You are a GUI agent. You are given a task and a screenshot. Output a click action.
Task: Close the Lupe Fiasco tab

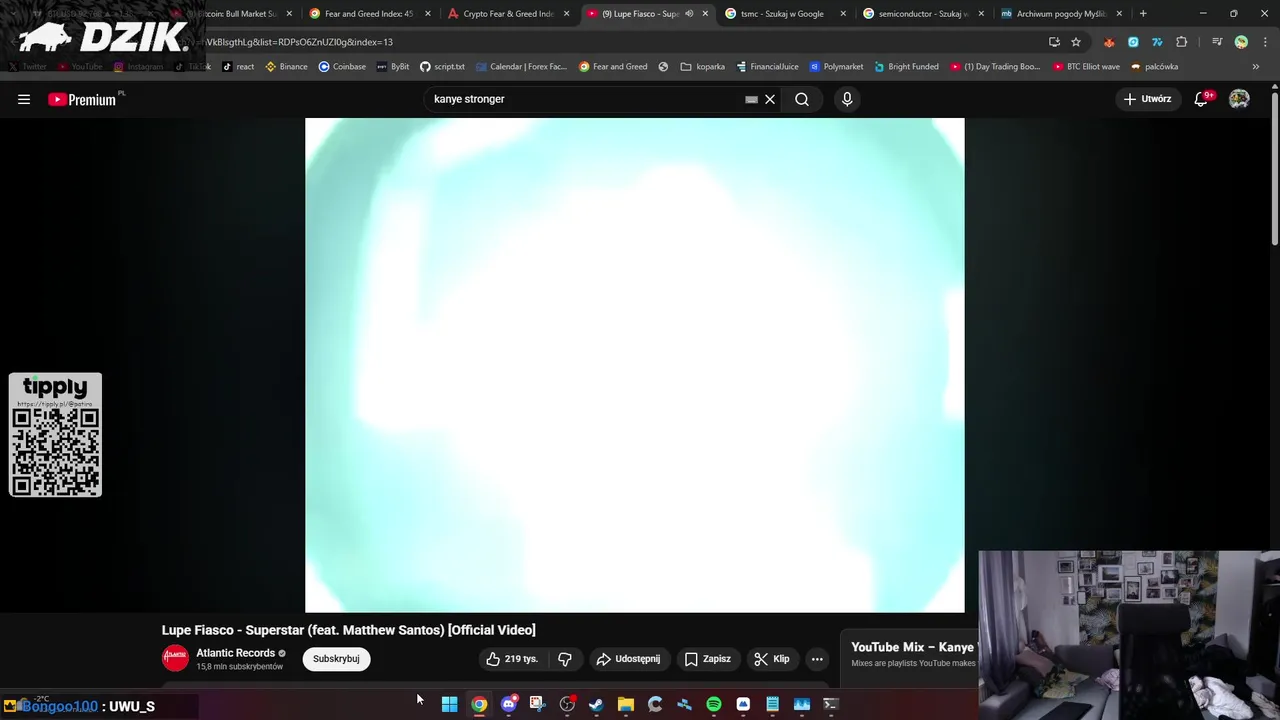[705, 14]
